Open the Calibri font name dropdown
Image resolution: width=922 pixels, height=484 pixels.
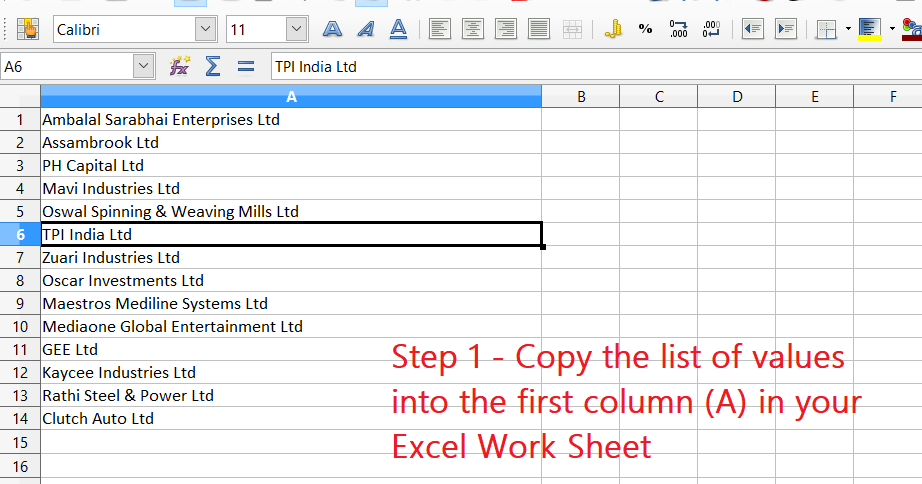click(x=206, y=29)
